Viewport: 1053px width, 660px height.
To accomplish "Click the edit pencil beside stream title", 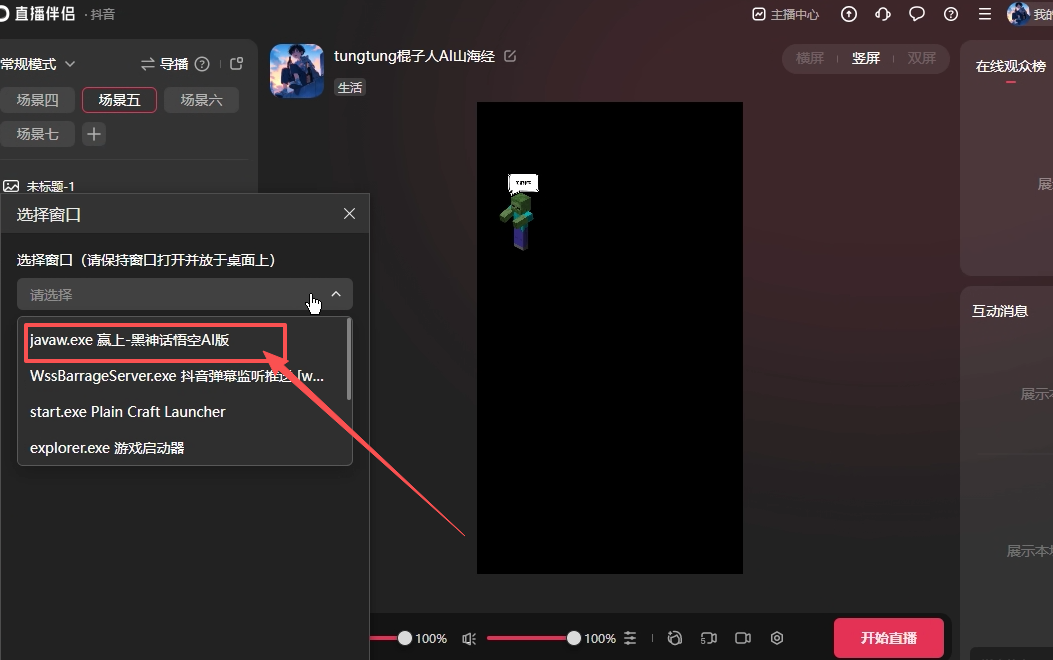I will point(510,56).
